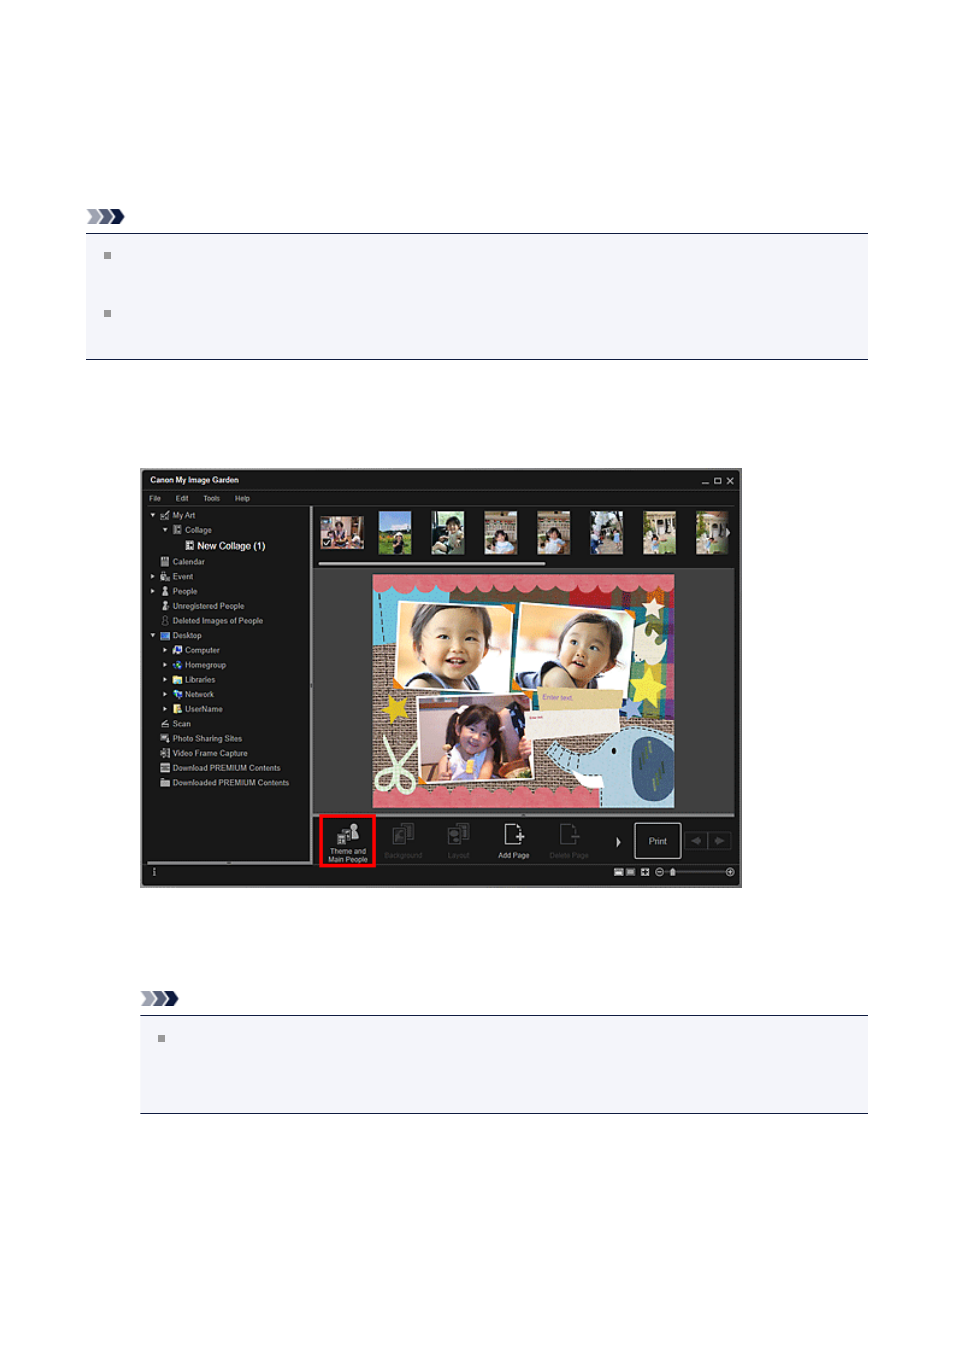Expand the Libraries tree node
954x1350 pixels.
click(166, 680)
